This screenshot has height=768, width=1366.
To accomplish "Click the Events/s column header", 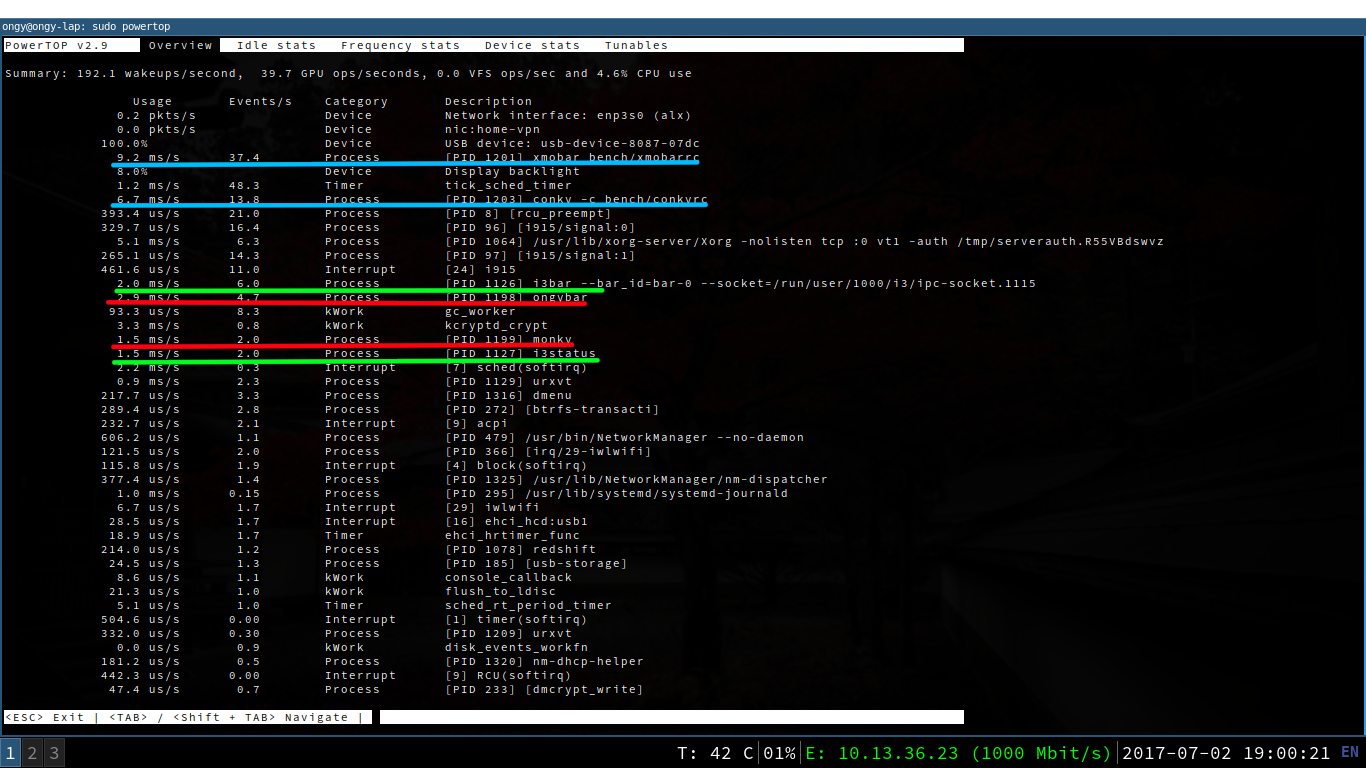I will 260,101.
